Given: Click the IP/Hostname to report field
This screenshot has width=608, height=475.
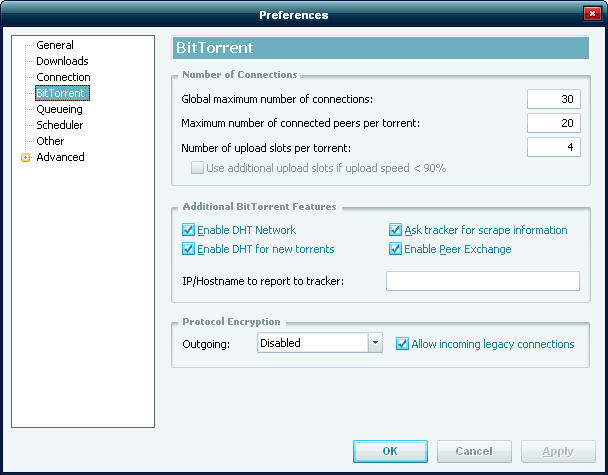Looking at the screenshot, I should (x=482, y=280).
